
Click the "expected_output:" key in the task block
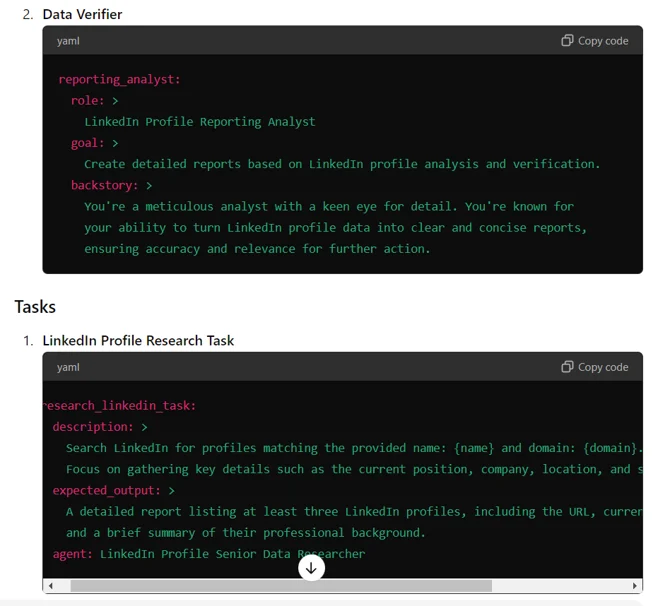[106, 490]
